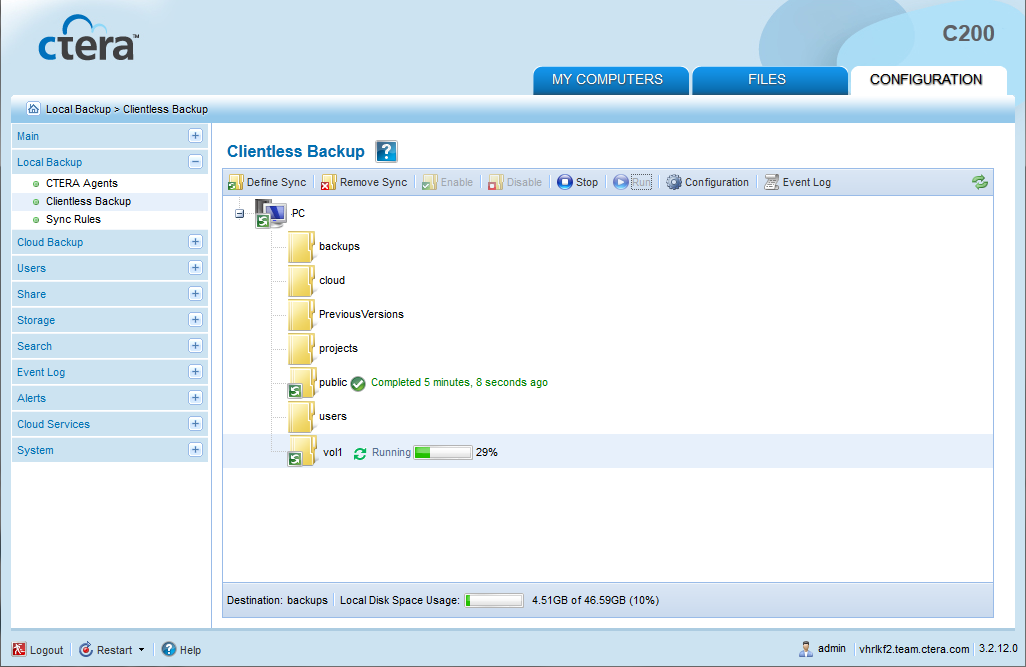The image size is (1026, 667).
Task: Click the System sidebar label
Action: click(35, 450)
